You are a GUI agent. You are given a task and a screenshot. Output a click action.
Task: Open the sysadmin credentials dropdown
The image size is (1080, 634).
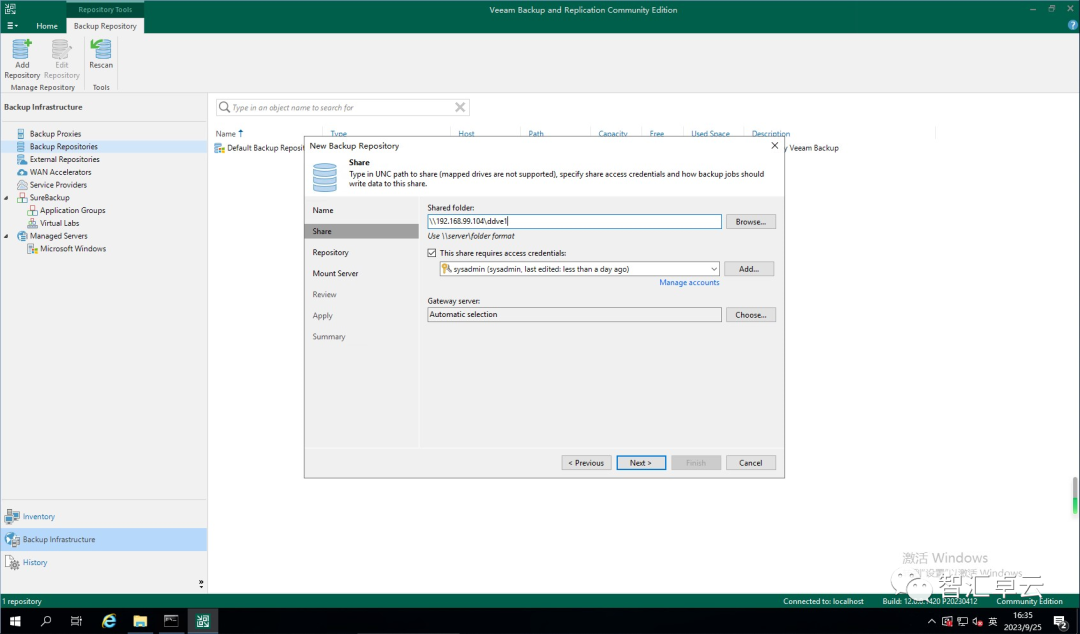tap(579, 269)
